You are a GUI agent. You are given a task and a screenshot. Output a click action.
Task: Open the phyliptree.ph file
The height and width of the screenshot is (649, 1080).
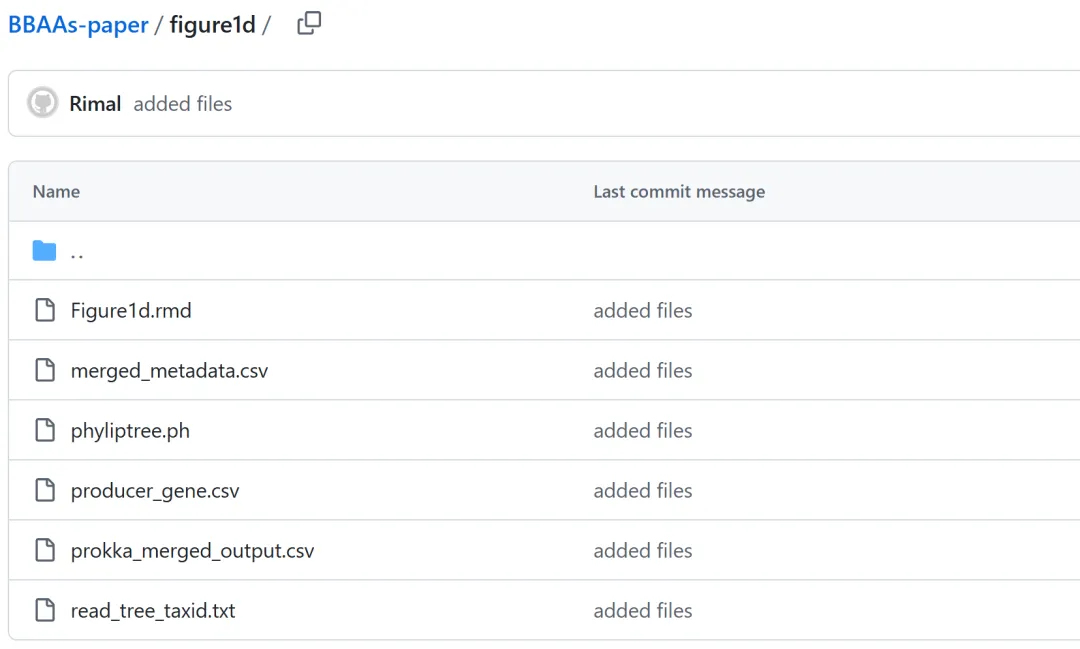130,431
